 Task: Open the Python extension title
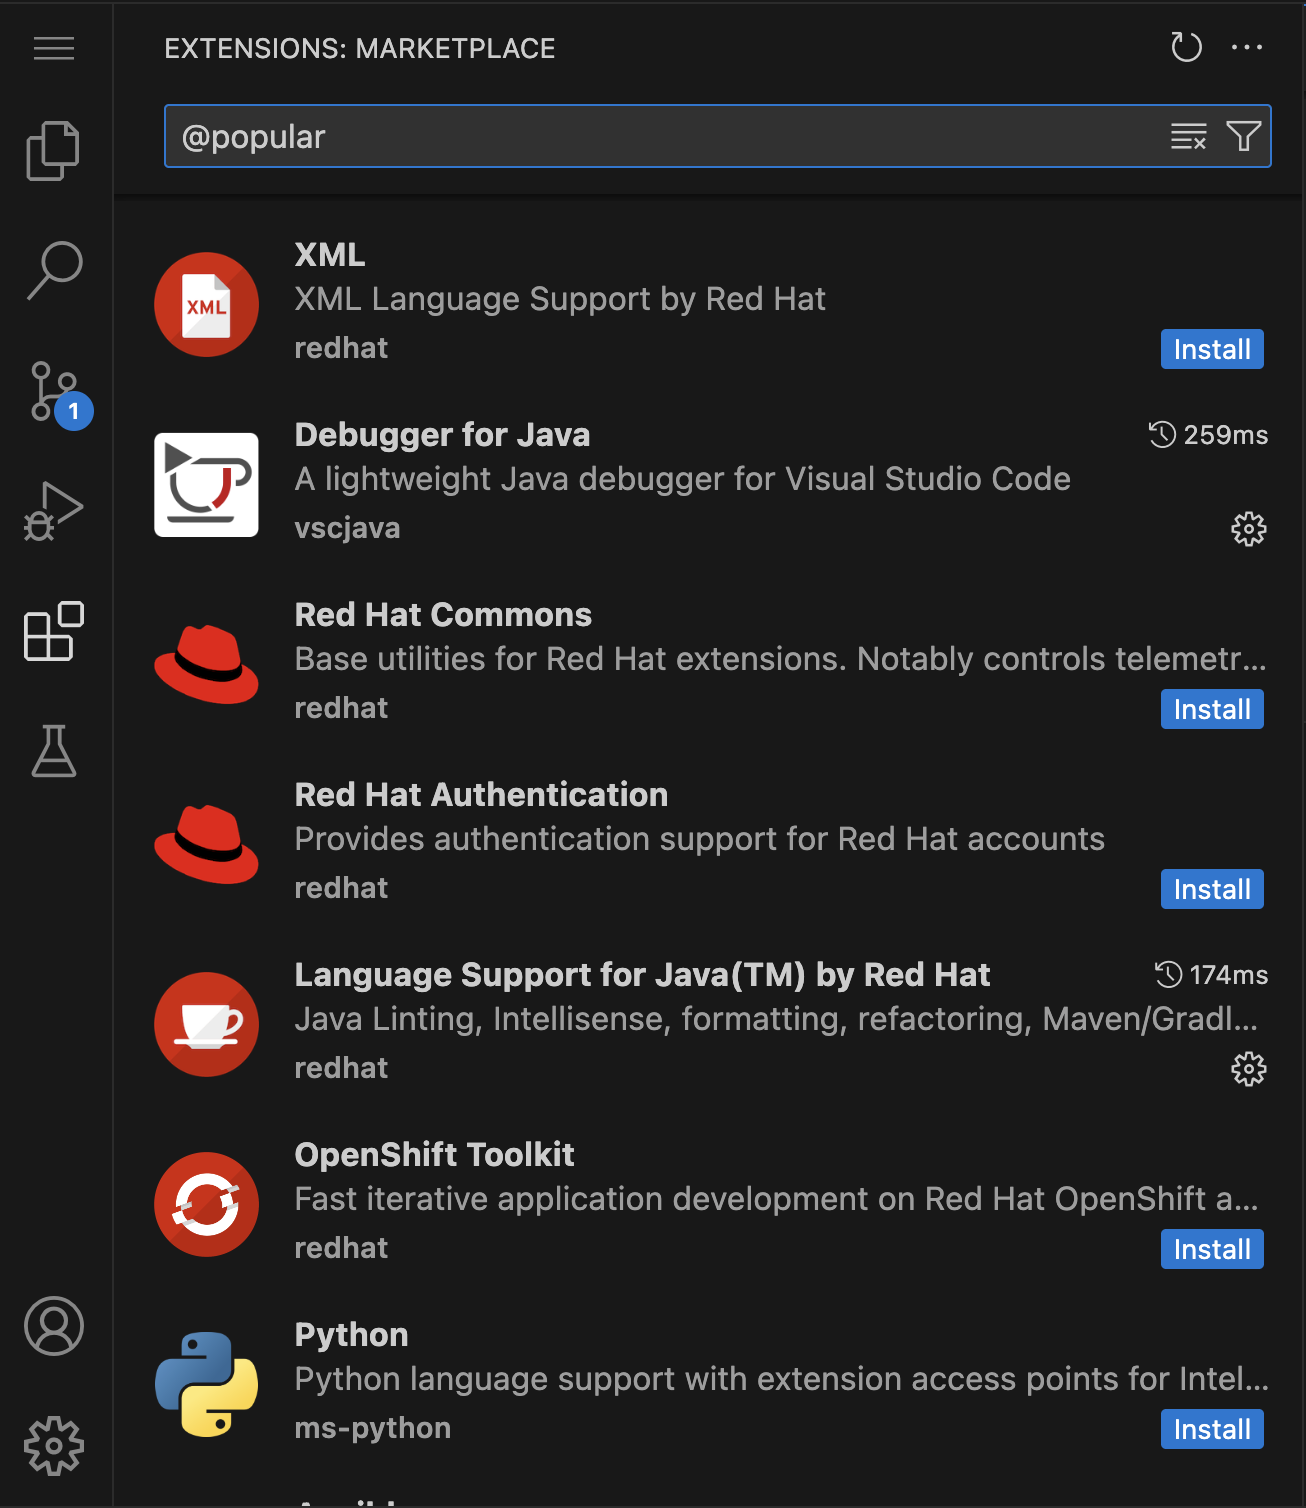point(351,1334)
